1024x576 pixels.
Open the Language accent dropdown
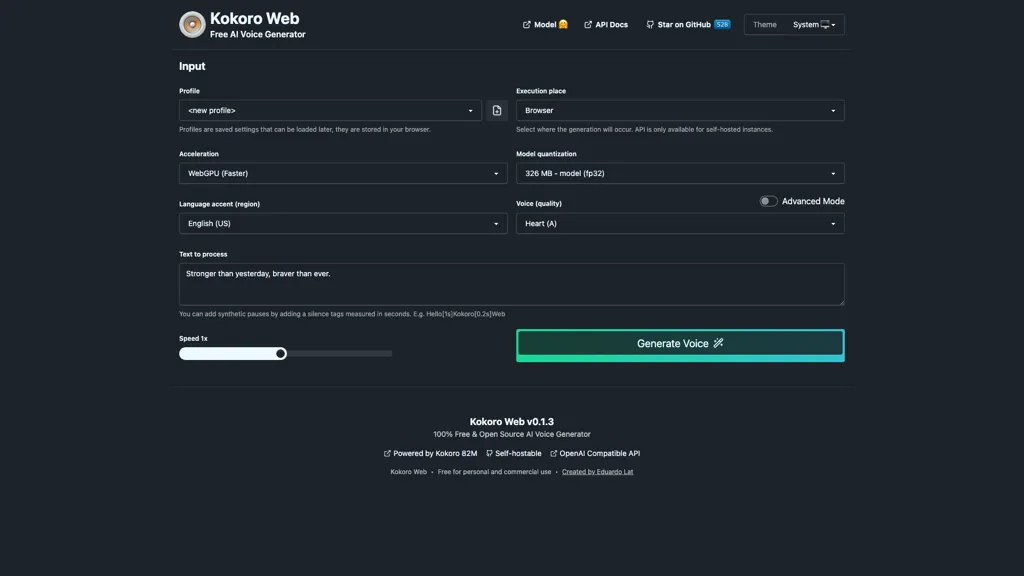(x=343, y=223)
